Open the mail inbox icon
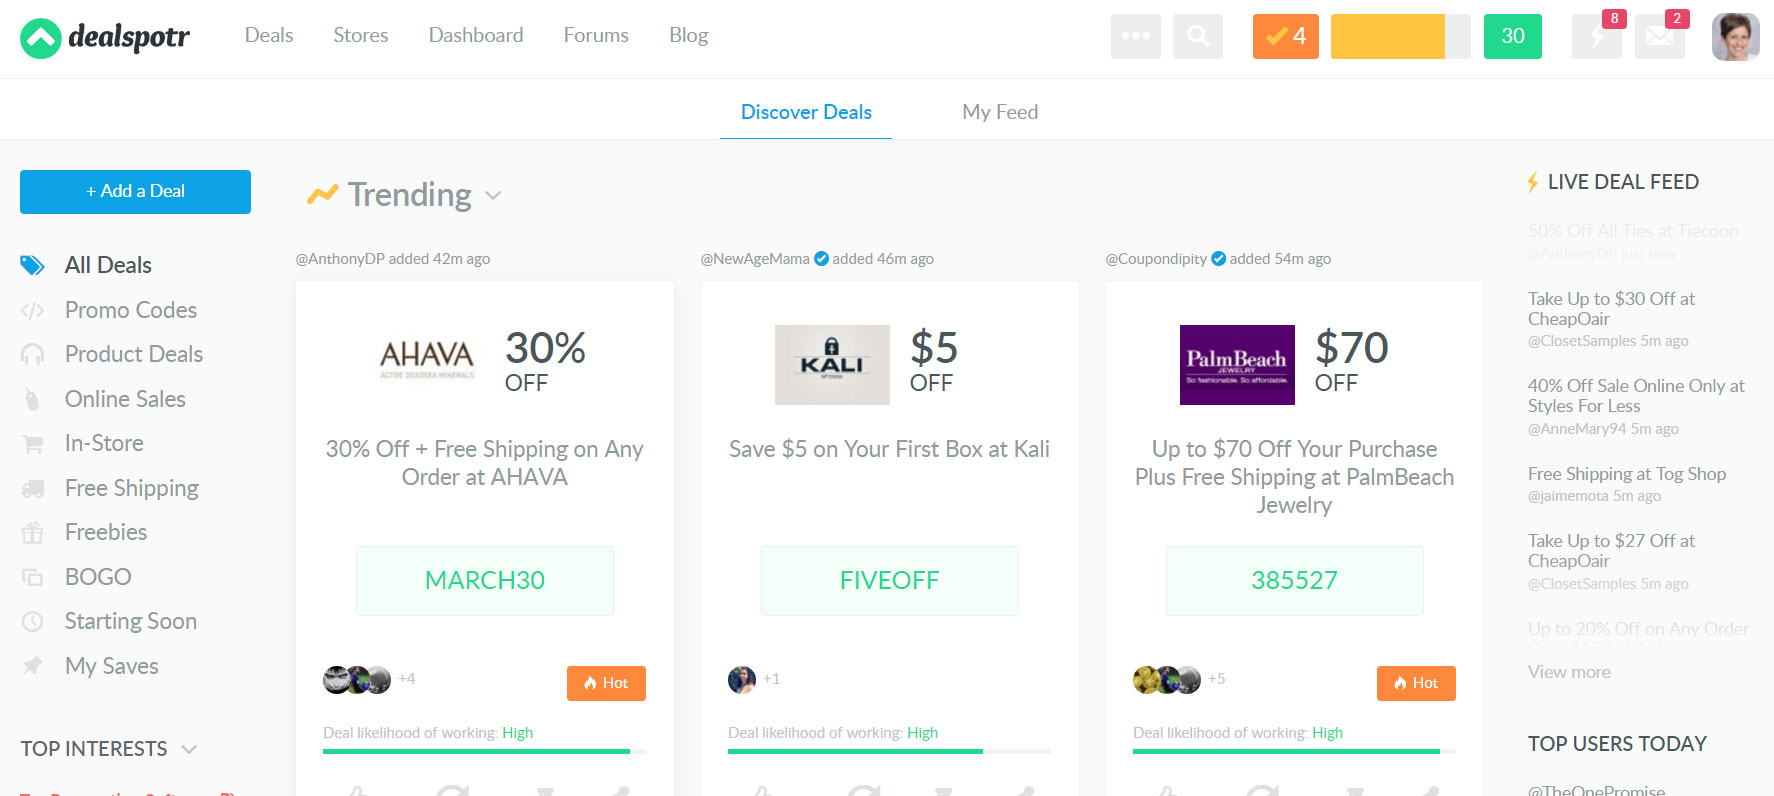Screen dimensions: 1774x796 1659,37
